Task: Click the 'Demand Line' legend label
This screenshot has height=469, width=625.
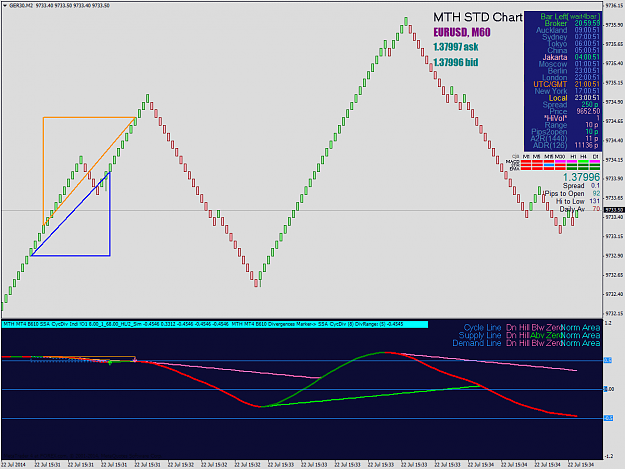Action: [x=477, y=343]
